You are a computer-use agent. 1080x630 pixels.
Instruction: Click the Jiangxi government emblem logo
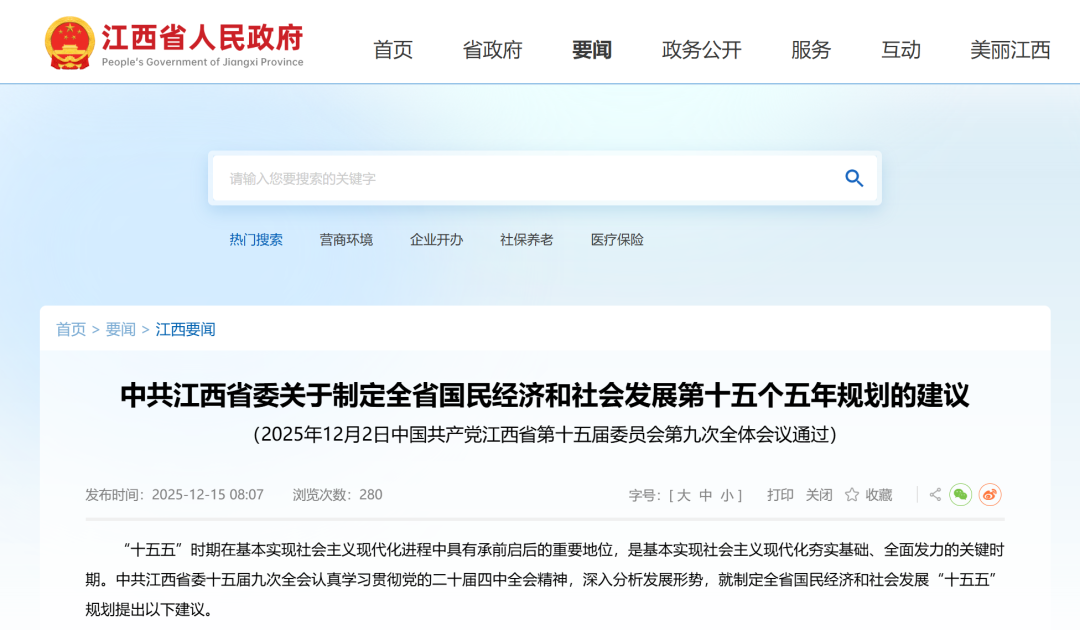[69, 43]
